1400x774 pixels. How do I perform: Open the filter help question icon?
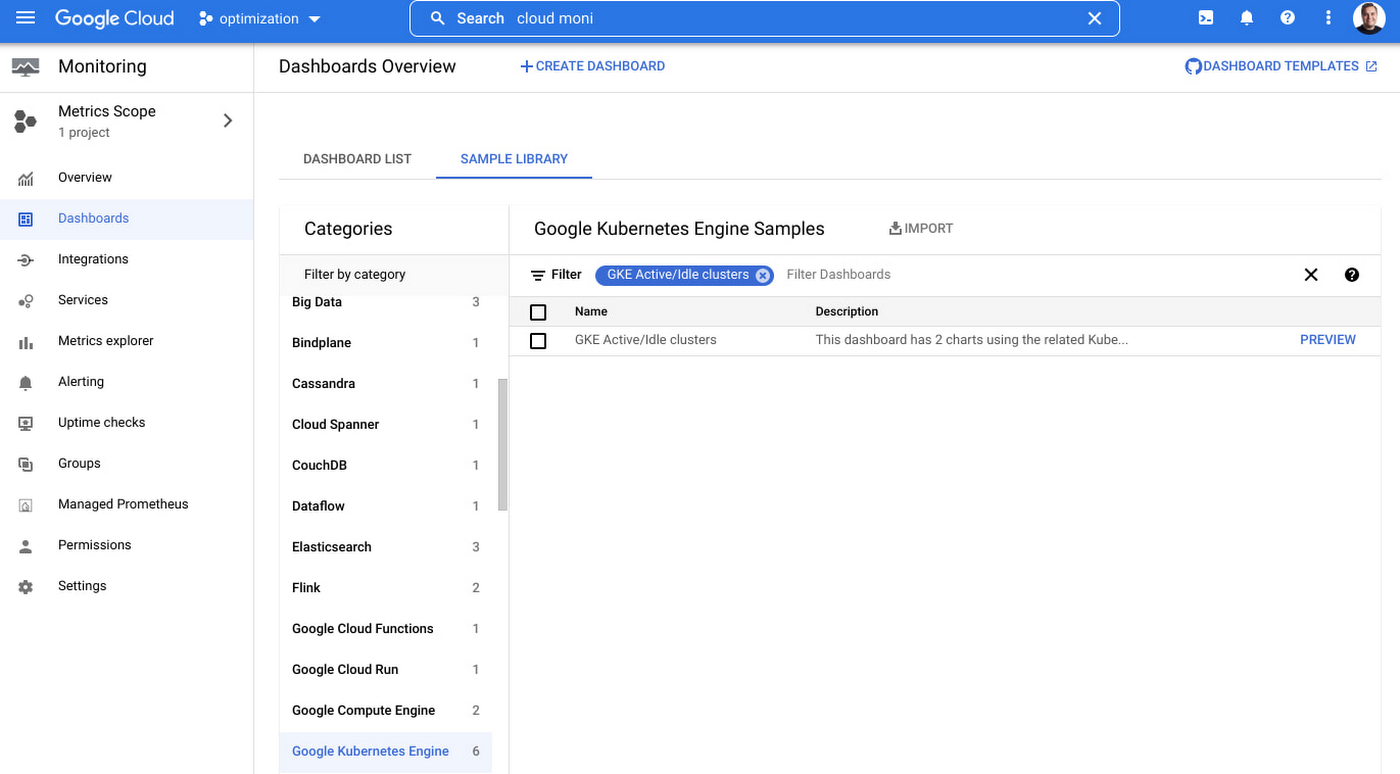pyautogui.click(x=1352, y=275)
